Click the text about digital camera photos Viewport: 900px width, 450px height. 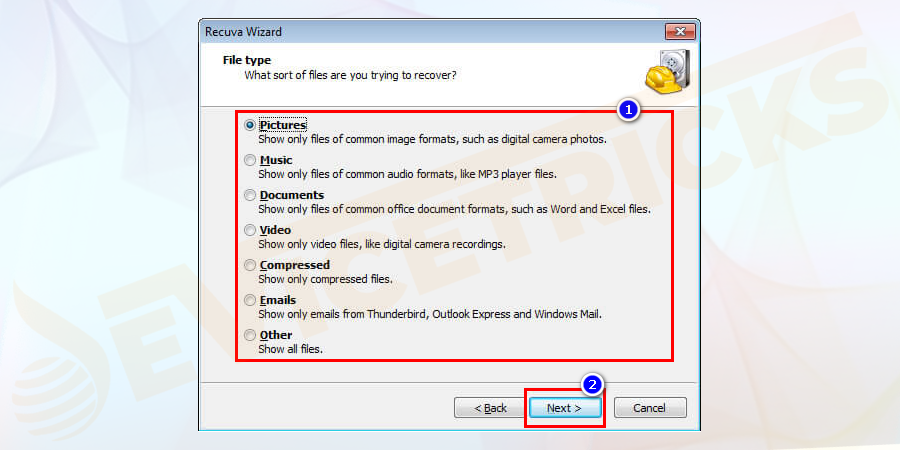432,139
